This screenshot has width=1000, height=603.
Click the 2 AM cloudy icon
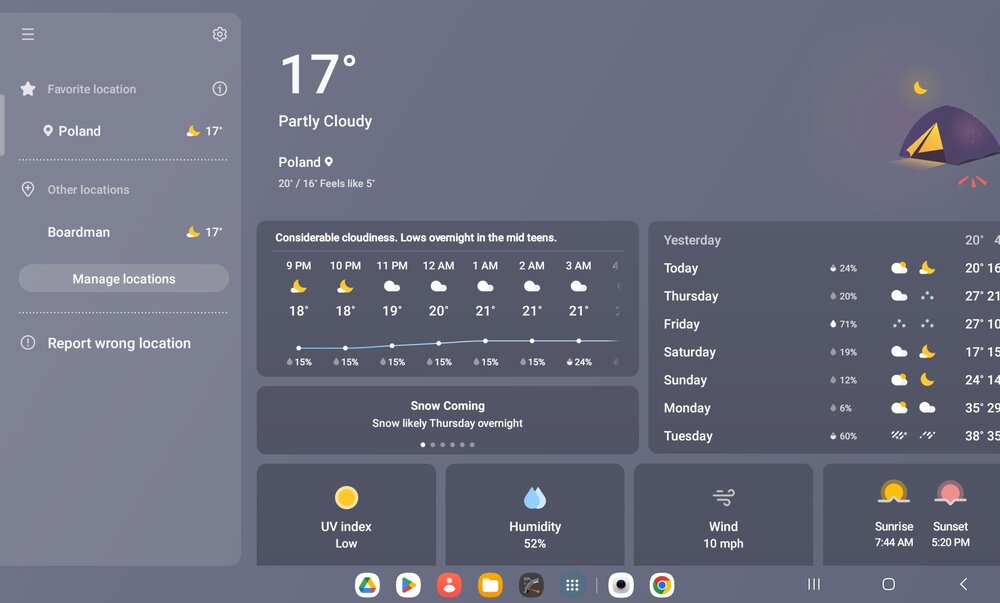532,287
